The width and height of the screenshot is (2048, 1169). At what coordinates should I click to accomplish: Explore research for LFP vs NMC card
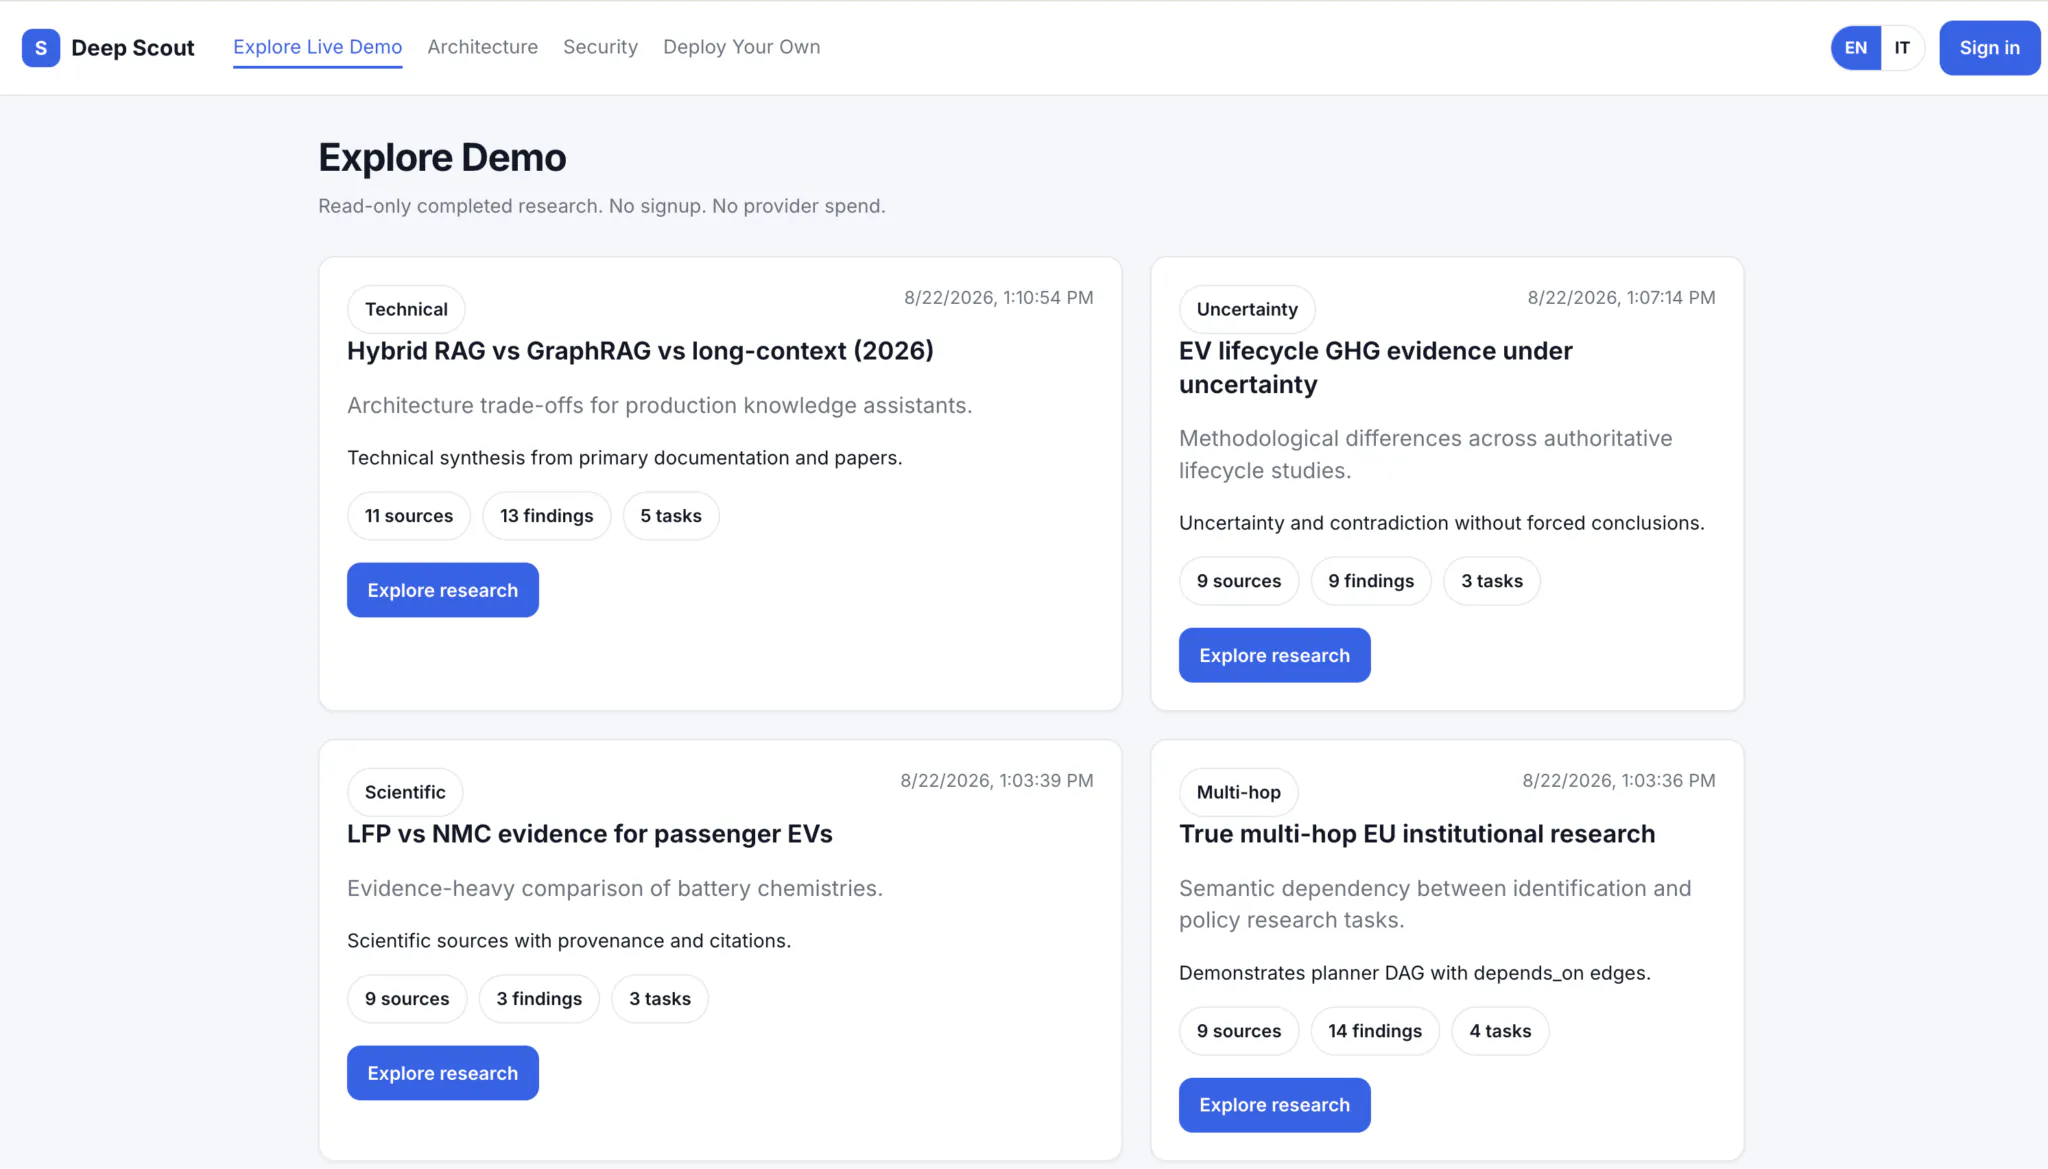point(442,1073)
